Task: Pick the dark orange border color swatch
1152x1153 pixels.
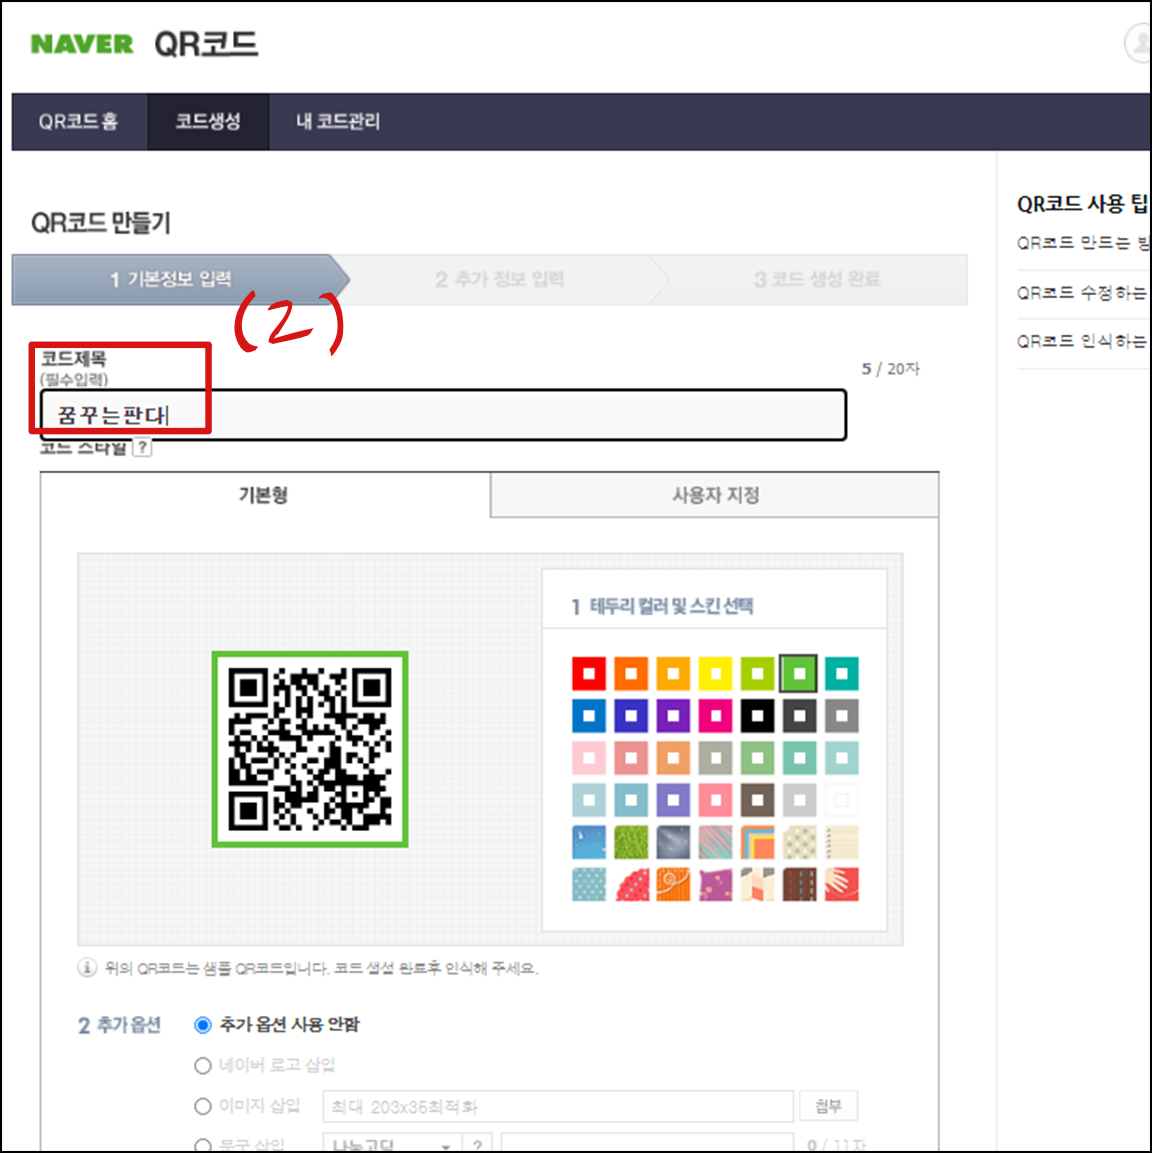Action: click(631, 674)
